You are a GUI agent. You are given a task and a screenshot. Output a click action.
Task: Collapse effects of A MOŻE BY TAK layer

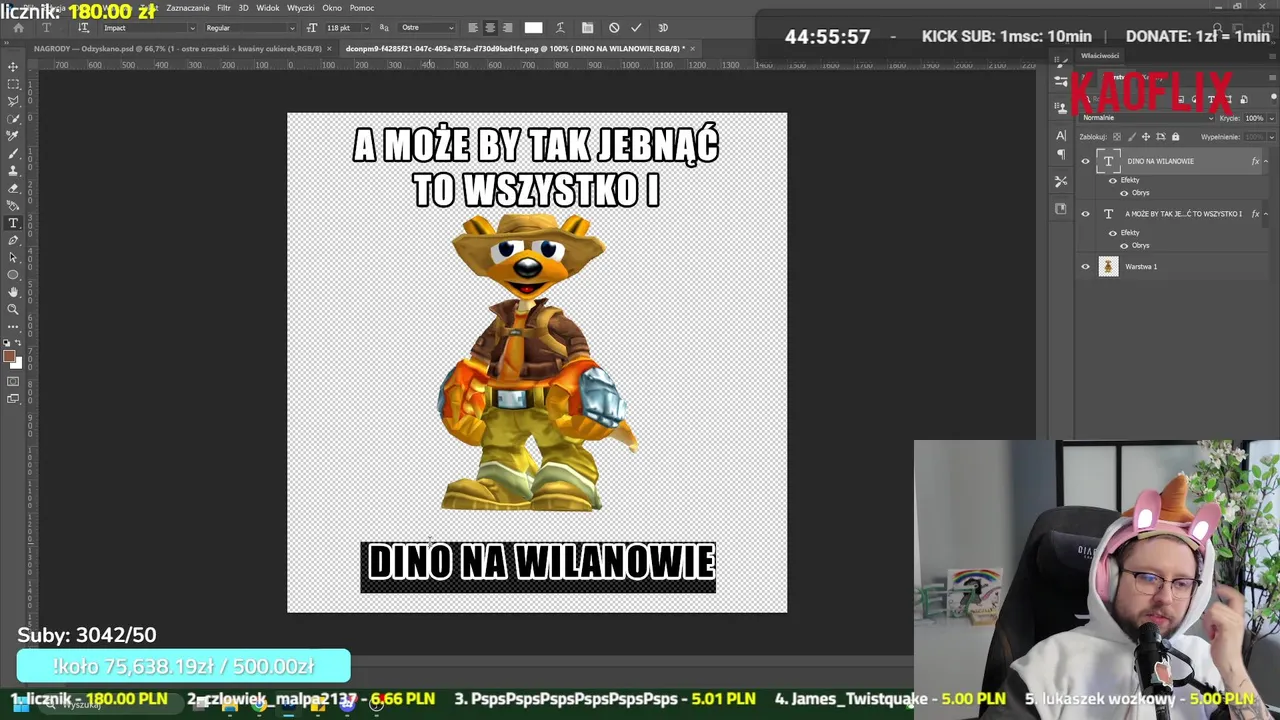(x=1265, y=214)
